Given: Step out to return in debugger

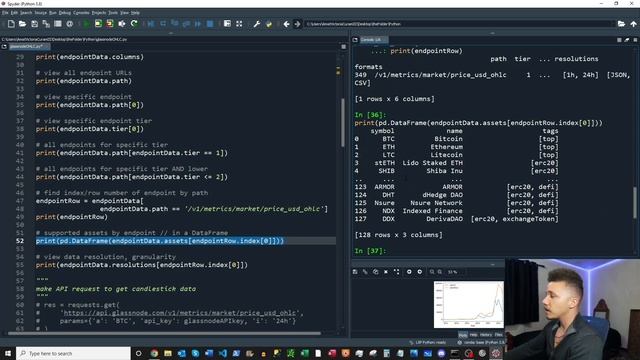Looking at the screenshot, I should coord(187,24).
